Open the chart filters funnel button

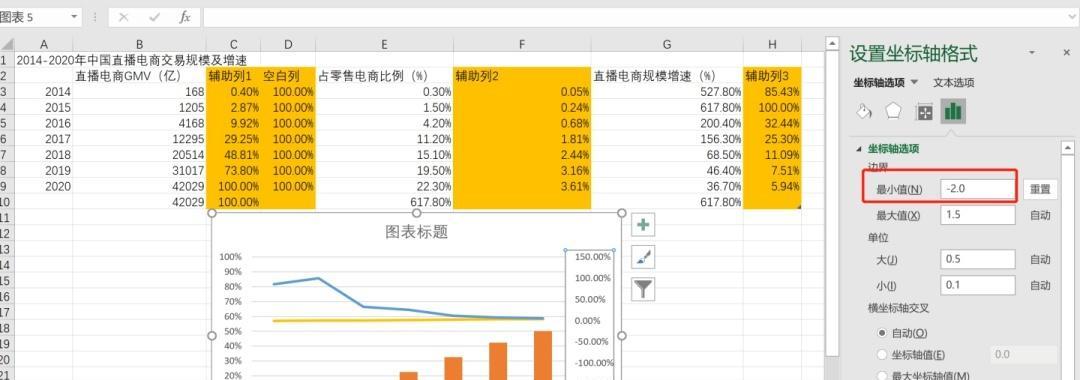643,289
